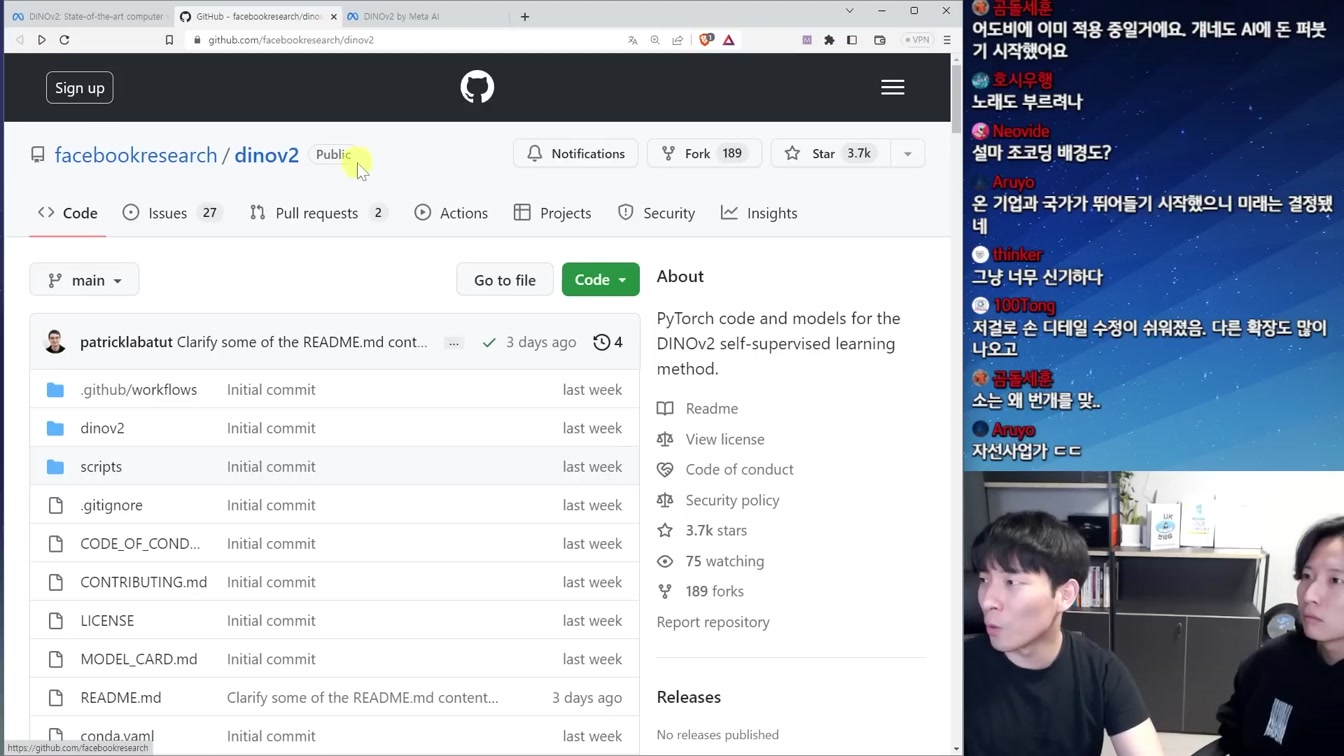This screenshot has height=756, width=1344.
Task: Open the patrickLabatut author link
Action: click(126, 342)
